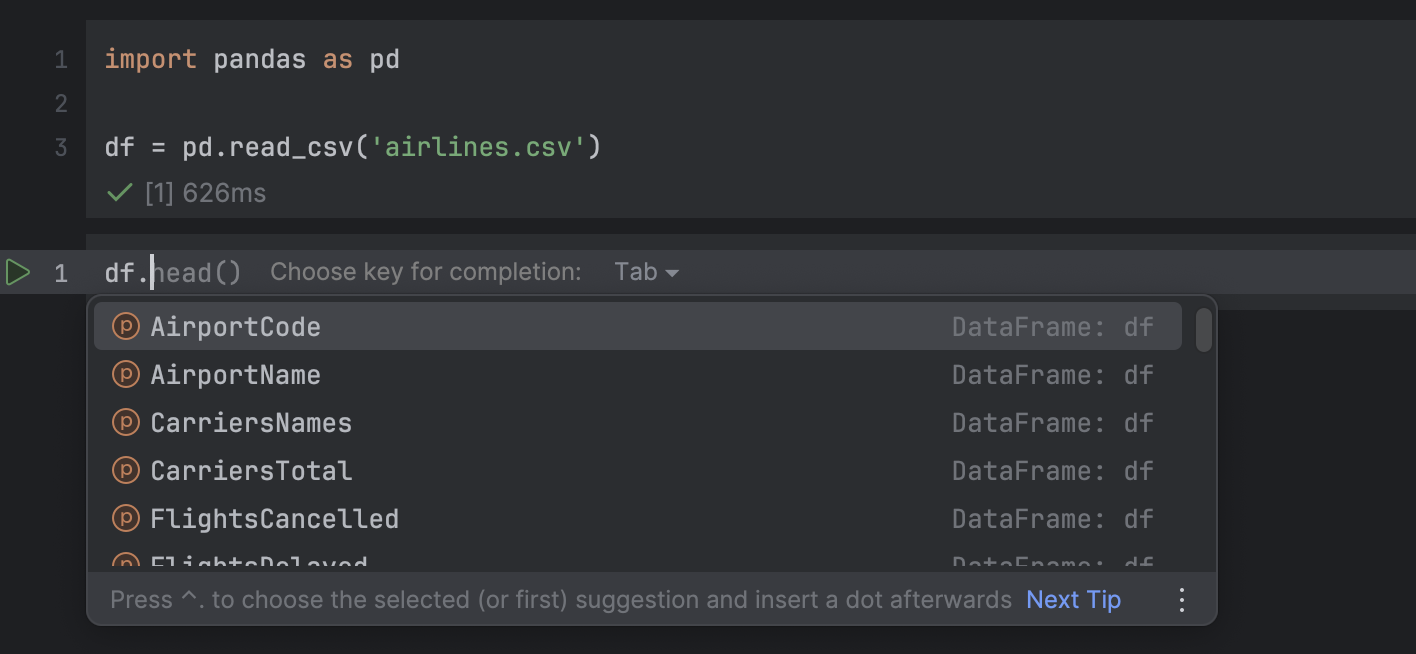Click the Next Tip link
1416x654 pixels.
click(1072, 599)
